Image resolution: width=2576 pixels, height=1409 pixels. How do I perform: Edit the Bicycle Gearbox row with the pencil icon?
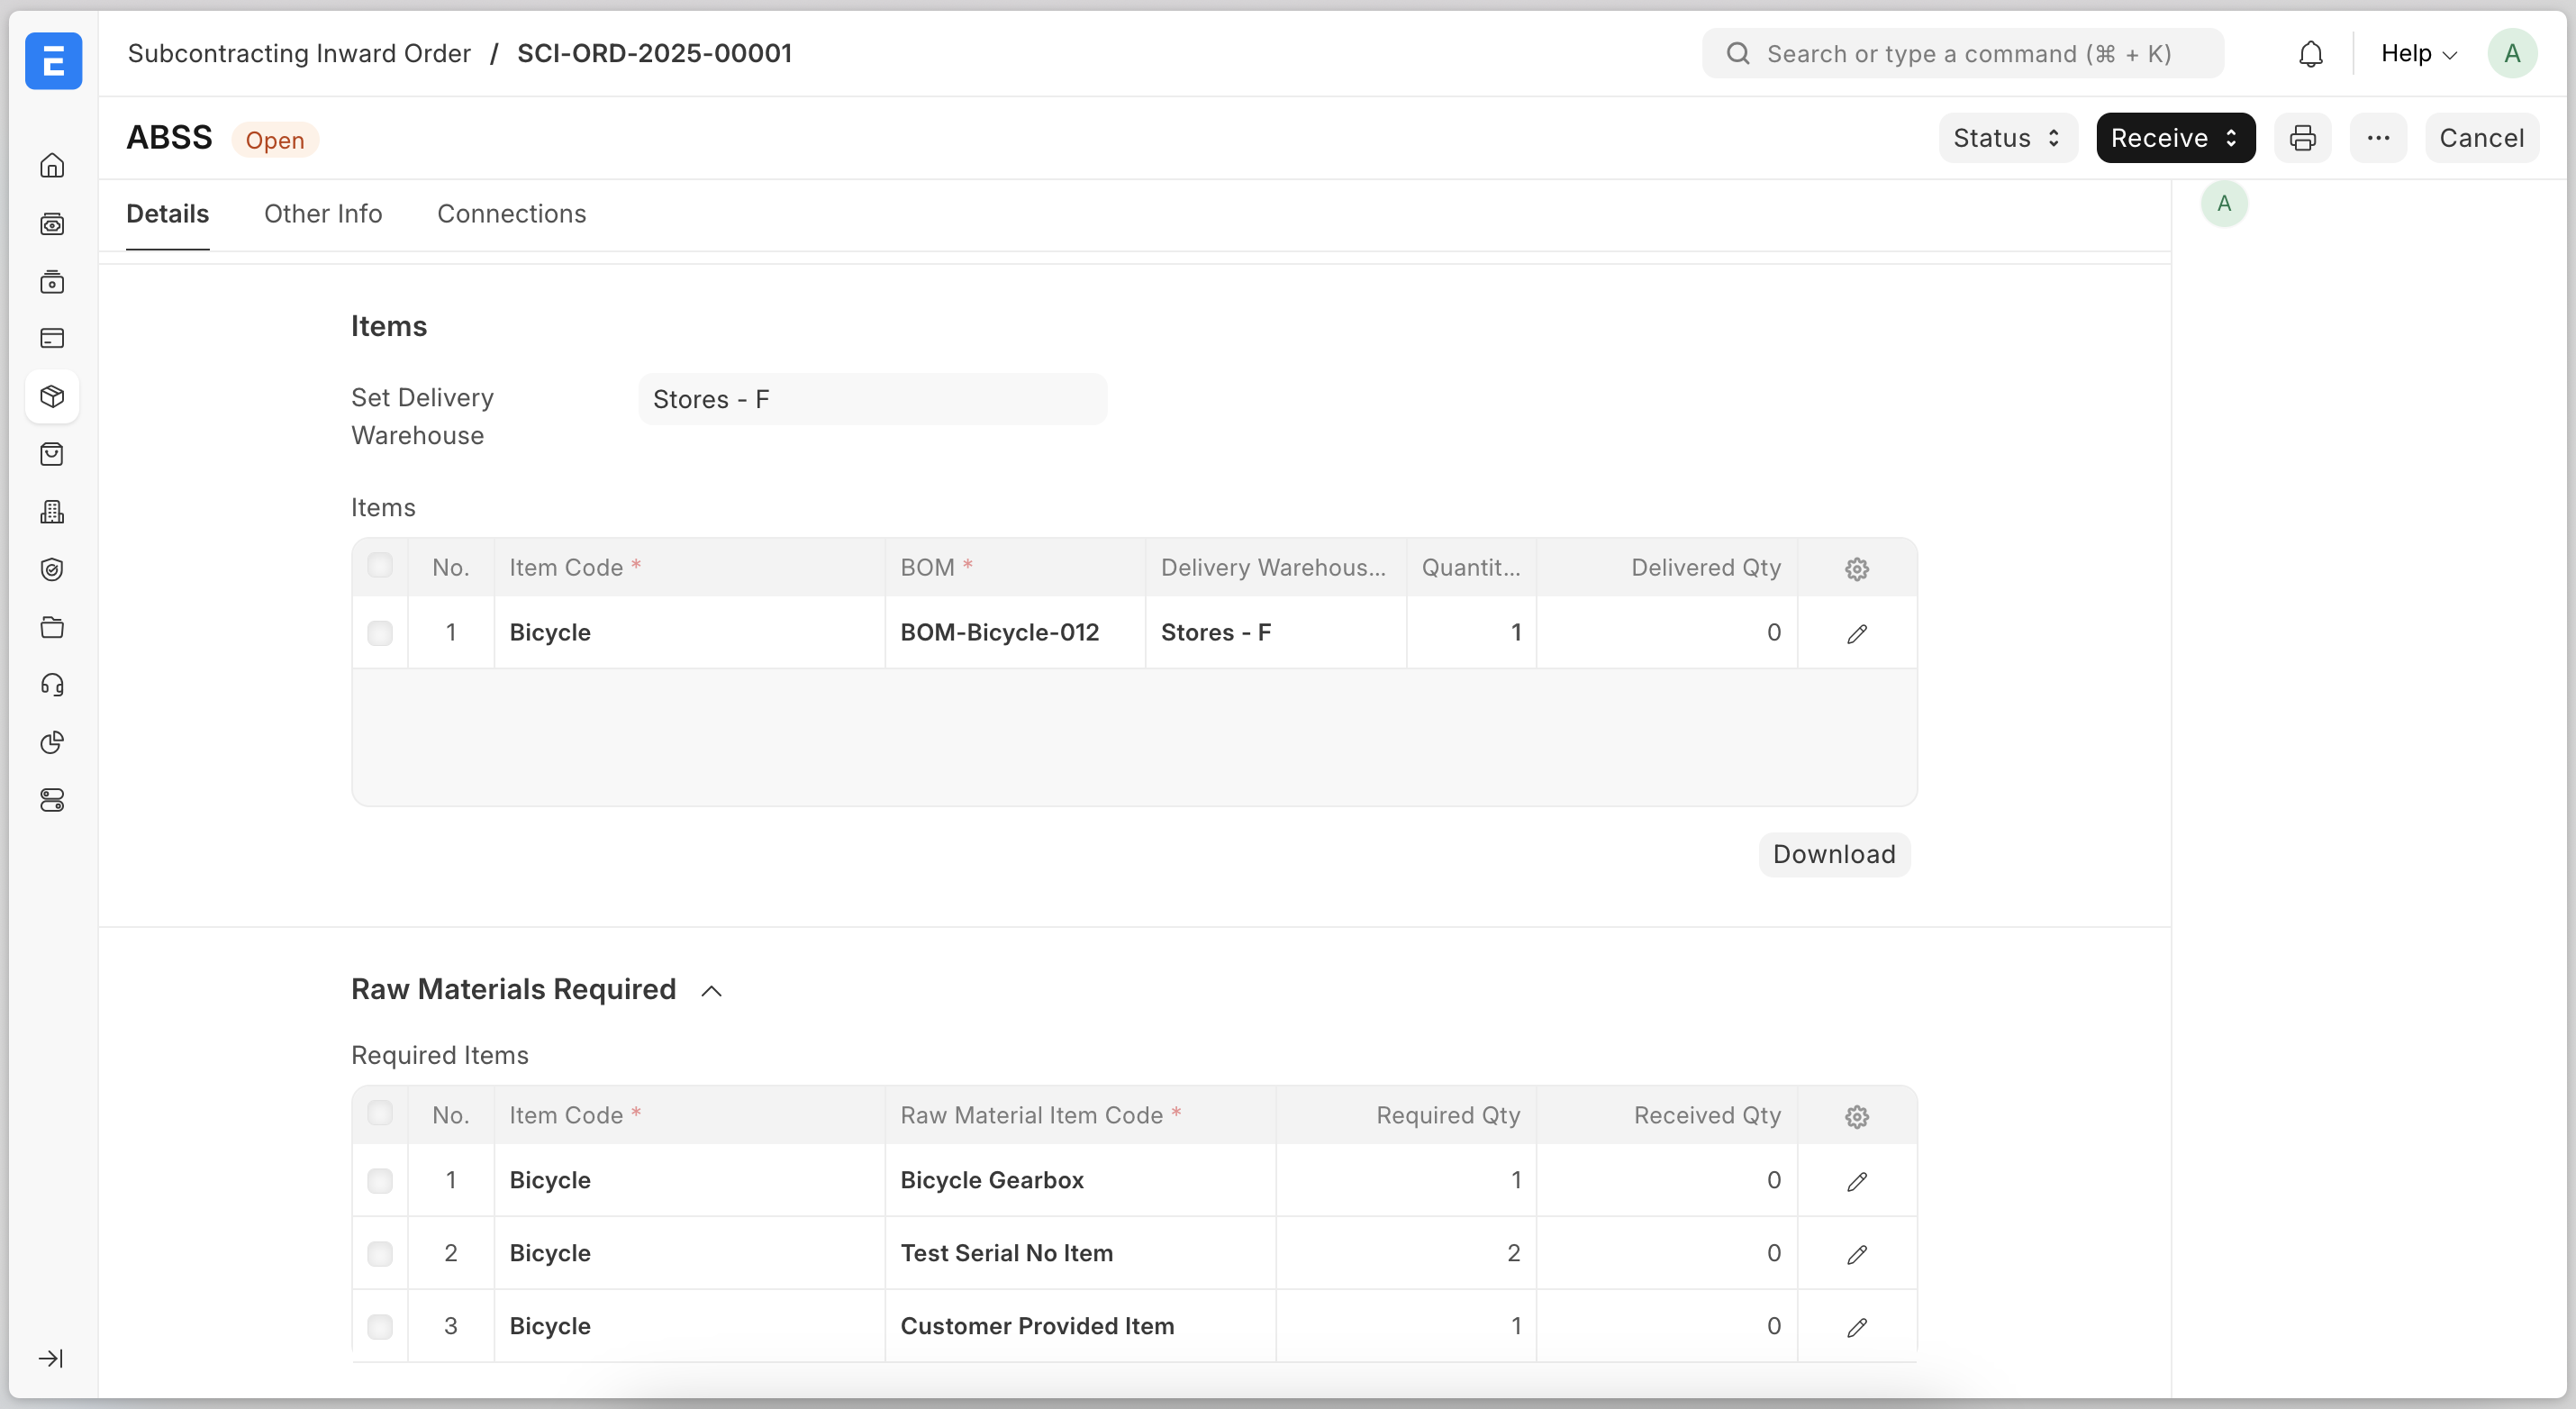(1856, 1181)
